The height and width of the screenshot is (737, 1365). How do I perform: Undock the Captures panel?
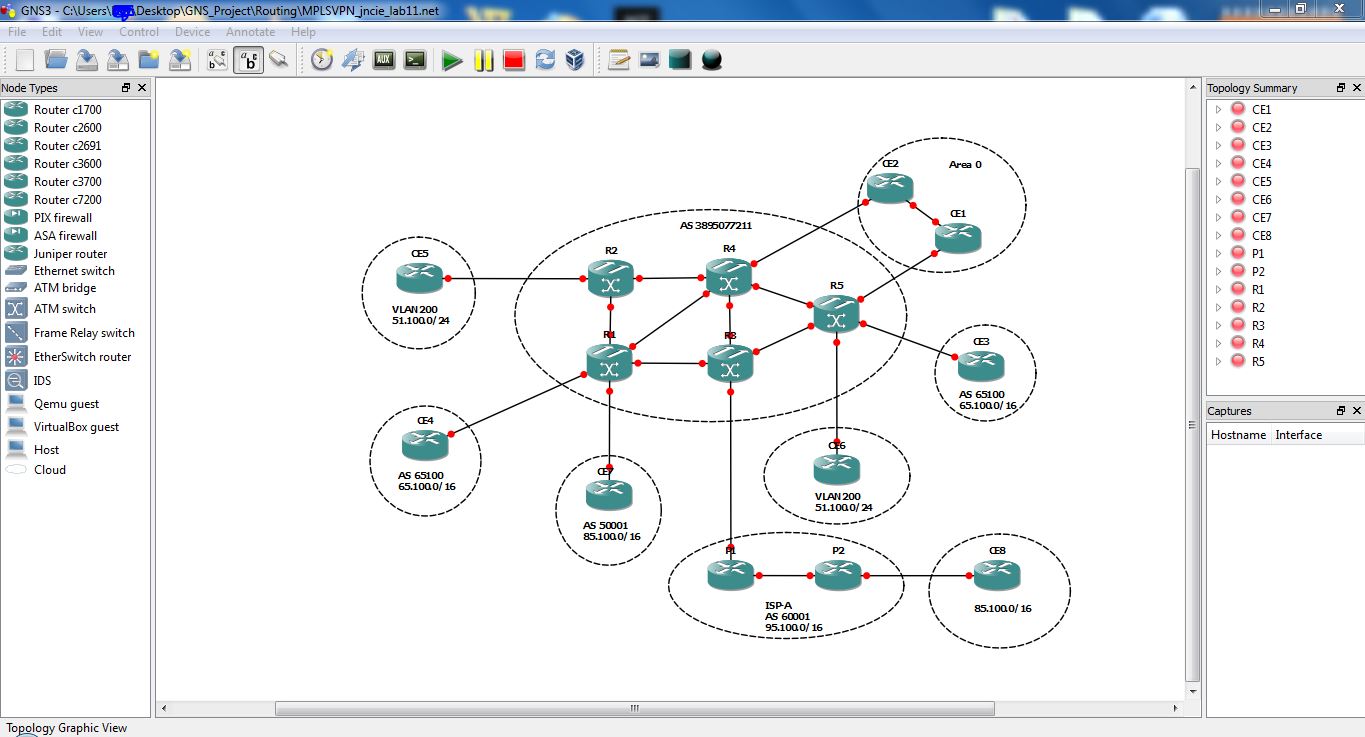(x=1341, y=410)
